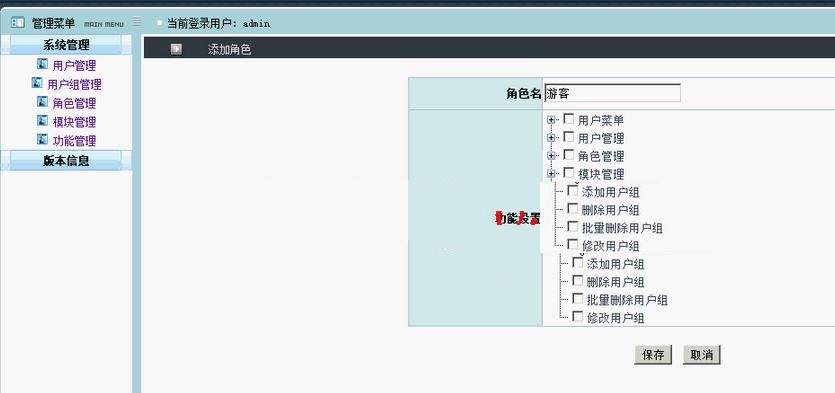
Task: Expand the 用户管理 tree node
Action: 551,138
